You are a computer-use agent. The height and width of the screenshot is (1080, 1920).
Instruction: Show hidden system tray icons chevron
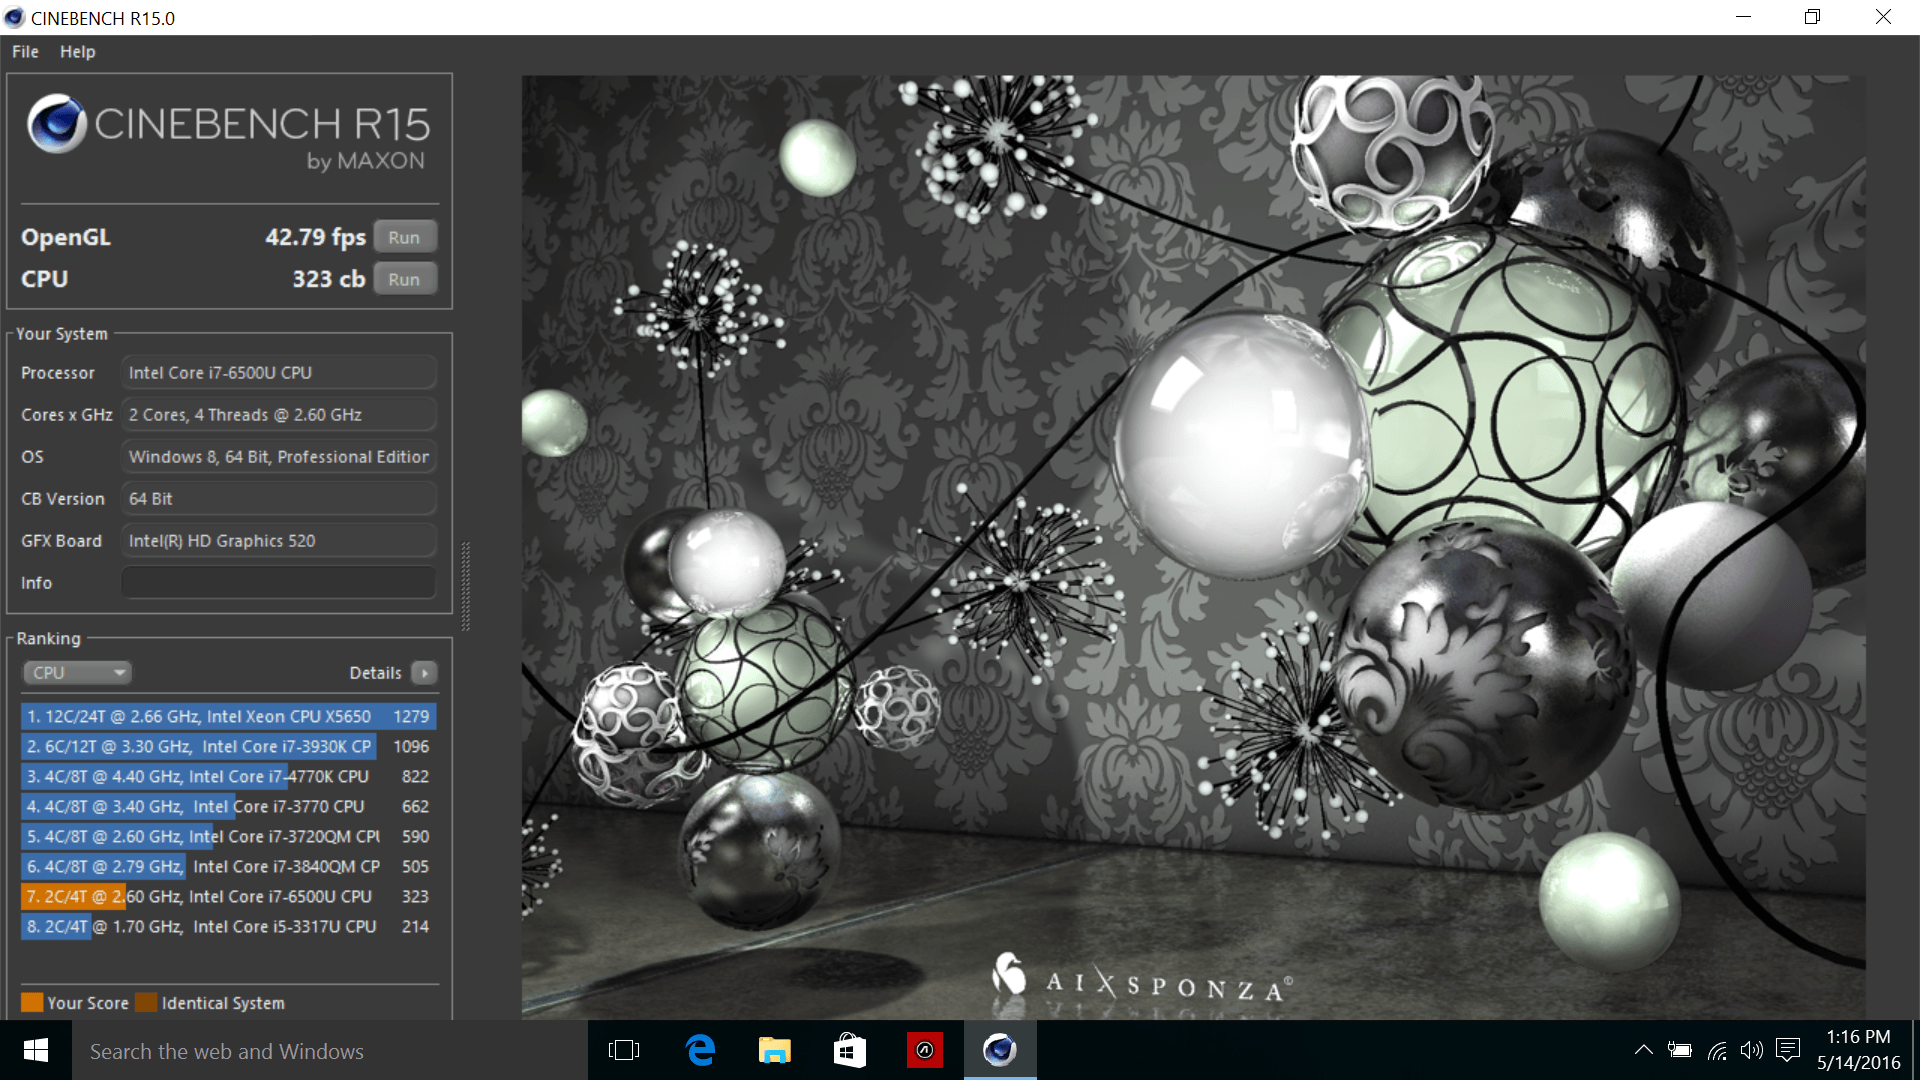pos(1643,1050)
